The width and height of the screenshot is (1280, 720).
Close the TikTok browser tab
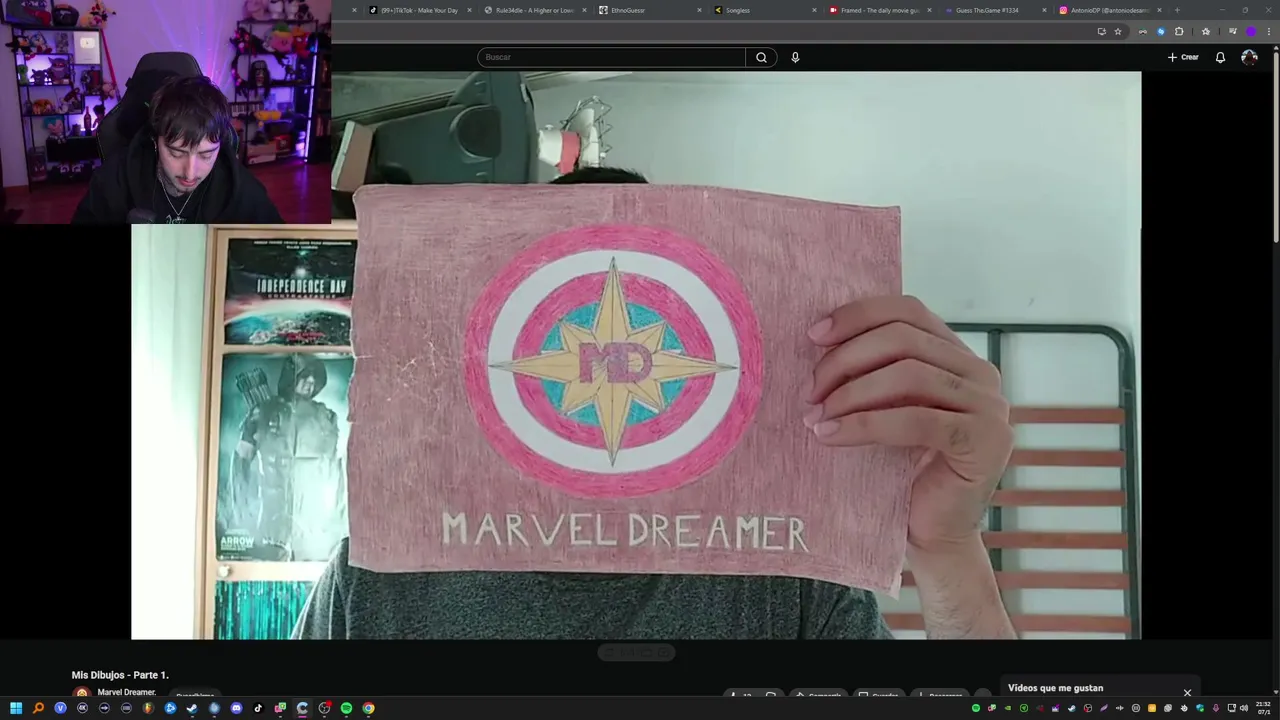coord(469,10)
